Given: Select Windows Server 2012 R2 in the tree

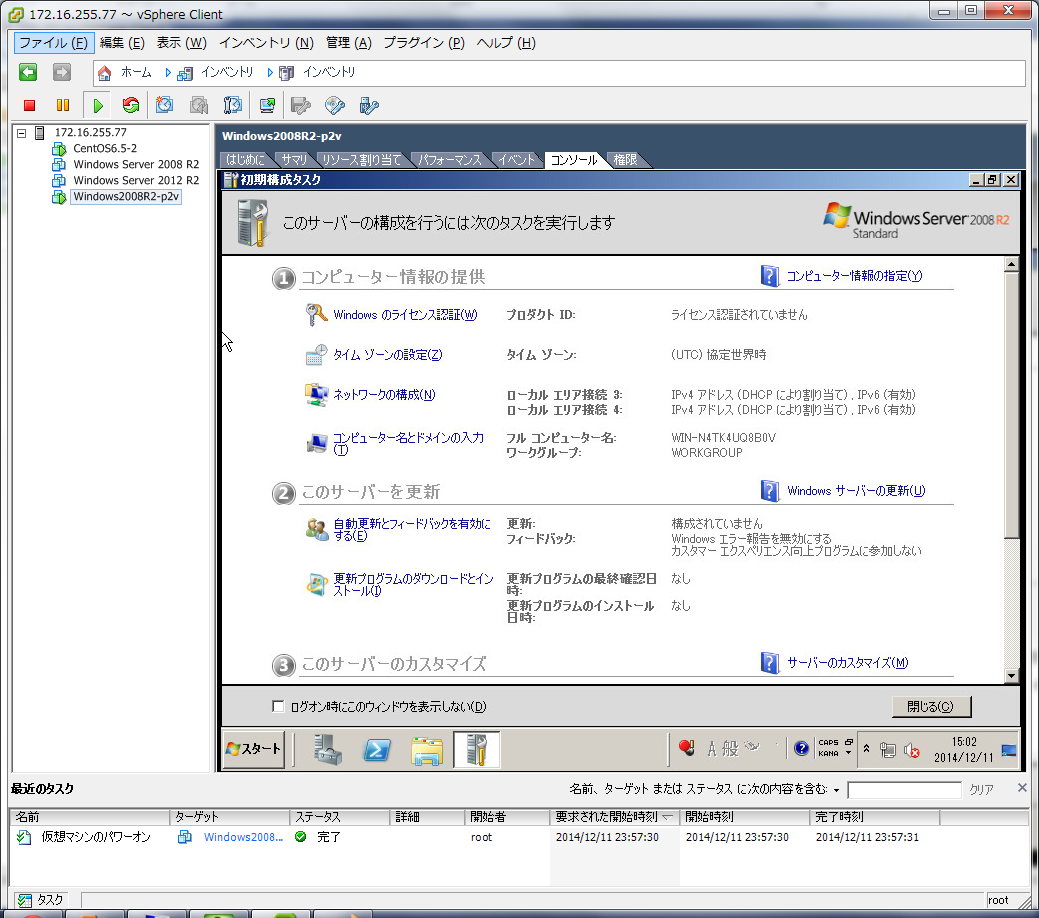Looking at the screenshot, I should pyautogui.click(x=136, y=180).
